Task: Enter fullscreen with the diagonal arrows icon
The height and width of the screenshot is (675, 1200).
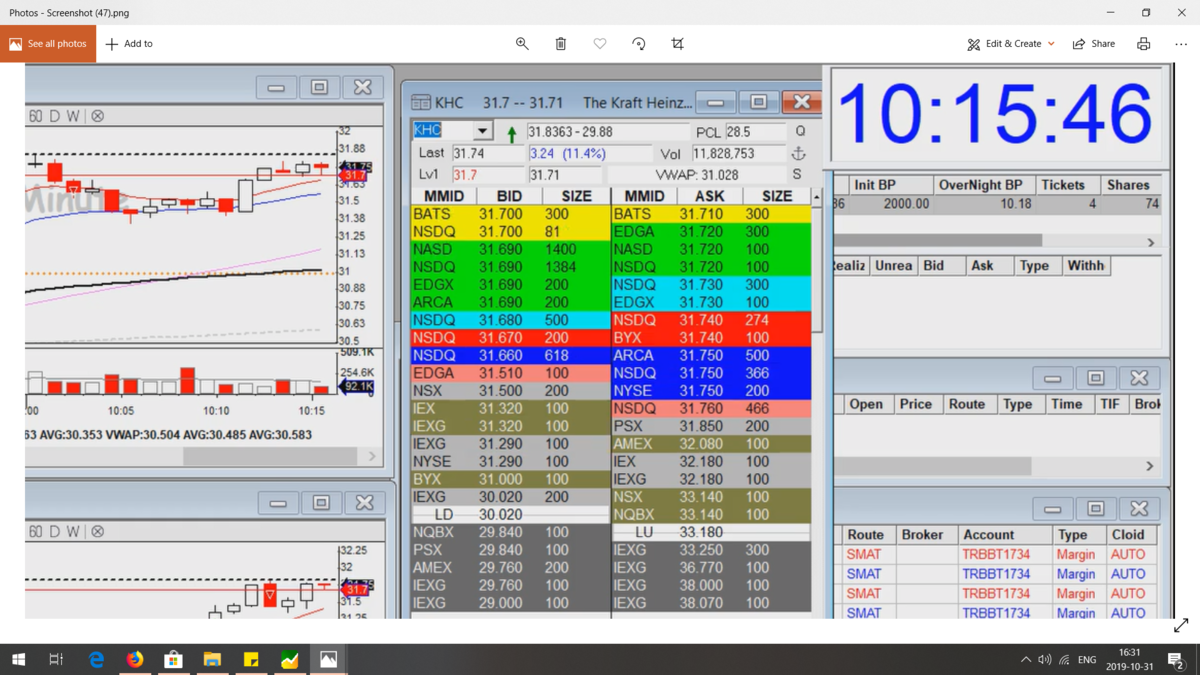Action: pos(1181,625)
